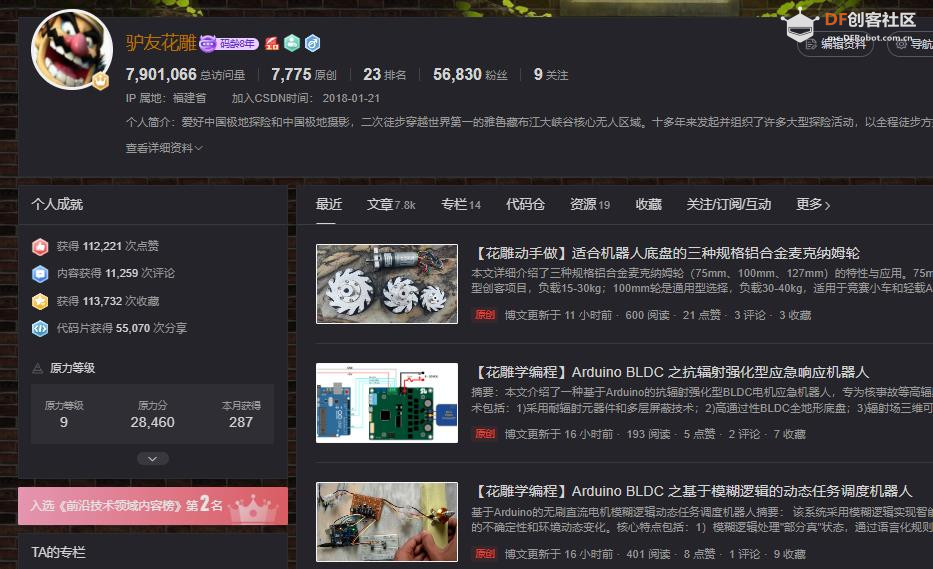Switch to the 最近 tab
Image resolution: width=933 pixels, height=569 pixels.
pyautogui.click(x=328, y=205)
